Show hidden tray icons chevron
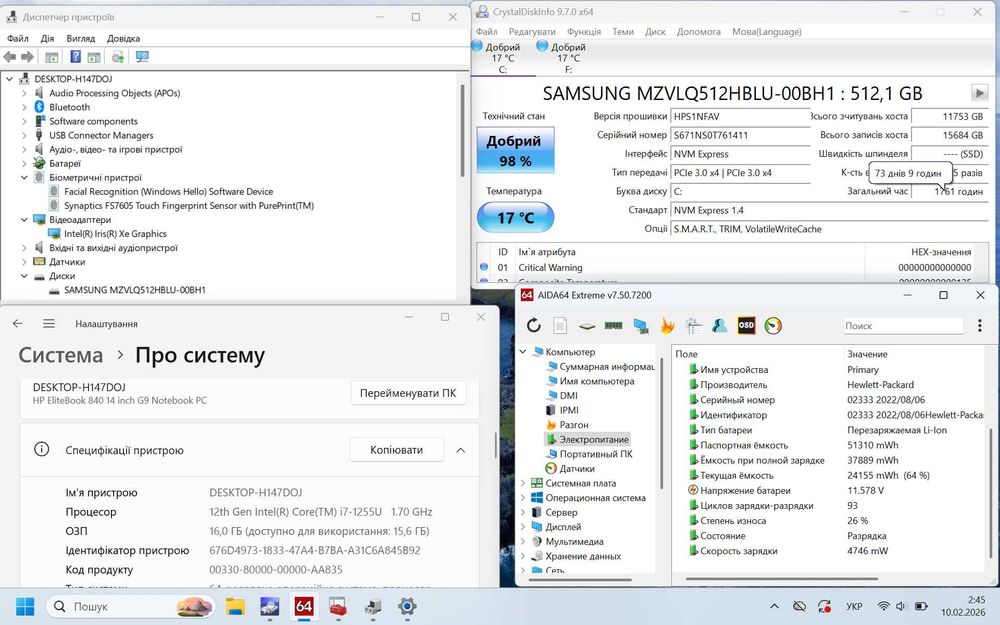The height and width of the screenshot is (625, 1000). pyautogui.click(x=774, y=606)
